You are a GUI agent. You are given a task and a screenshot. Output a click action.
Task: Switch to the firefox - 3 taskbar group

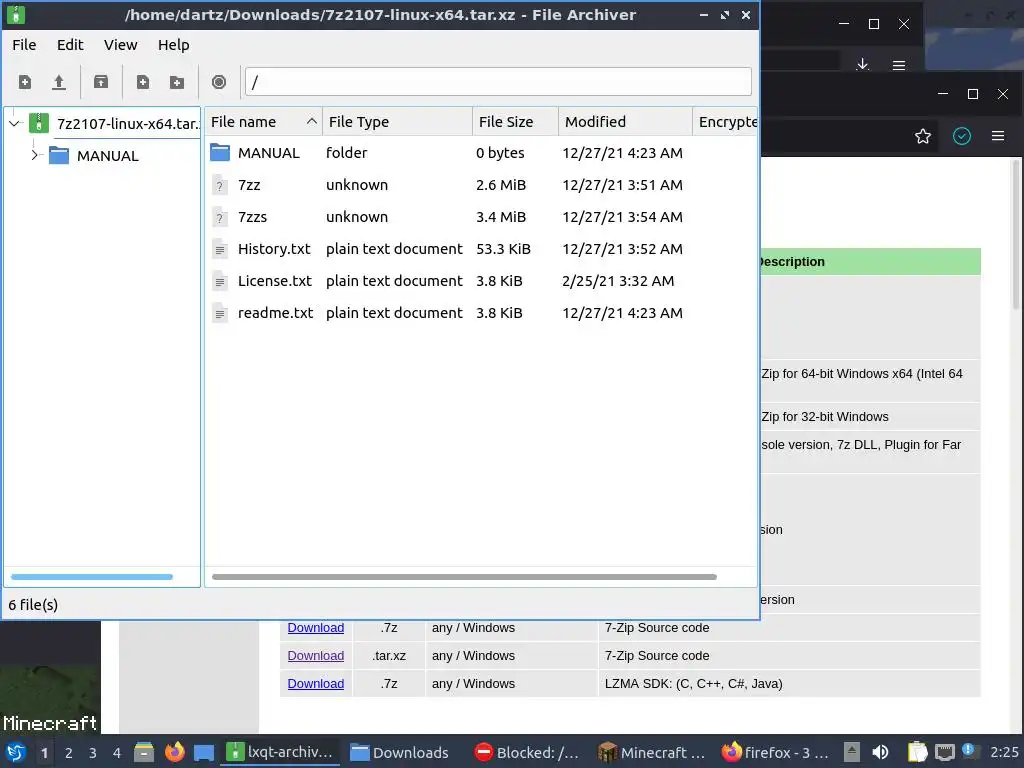pyautogui.click(x=775, y=752)
